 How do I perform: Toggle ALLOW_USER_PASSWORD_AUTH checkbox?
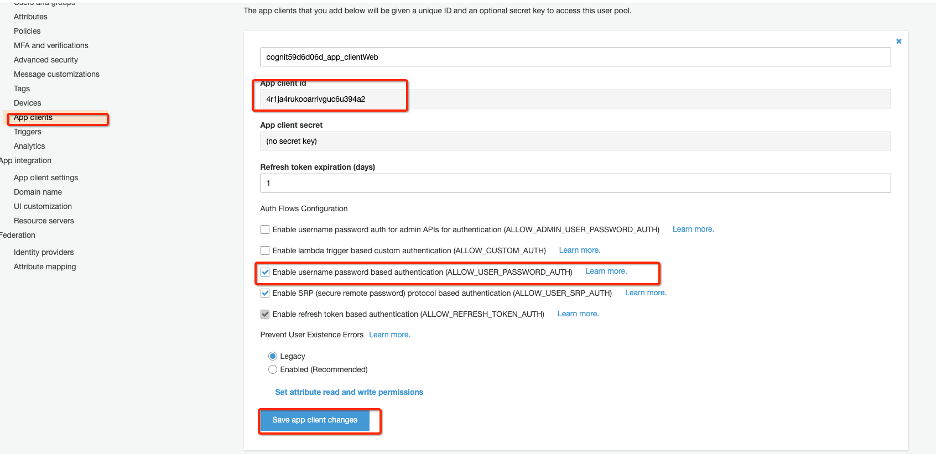coord(265,271)
